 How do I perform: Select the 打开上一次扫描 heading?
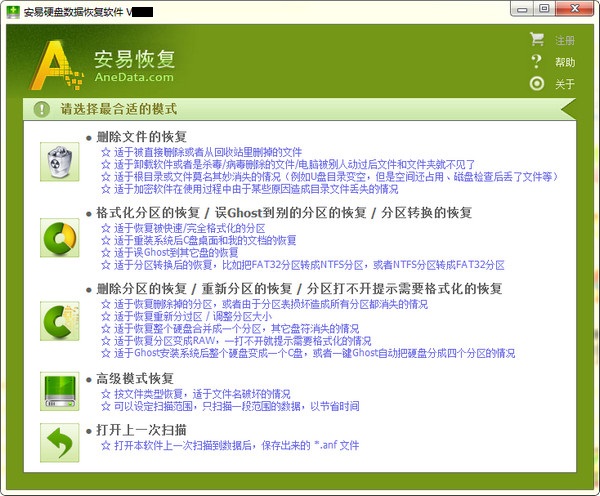pos(141,430)
